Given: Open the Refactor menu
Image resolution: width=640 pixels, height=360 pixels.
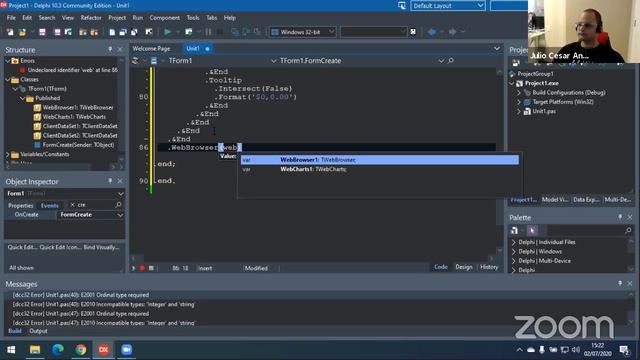Looking at the screenshot, I should coord(91,18).
